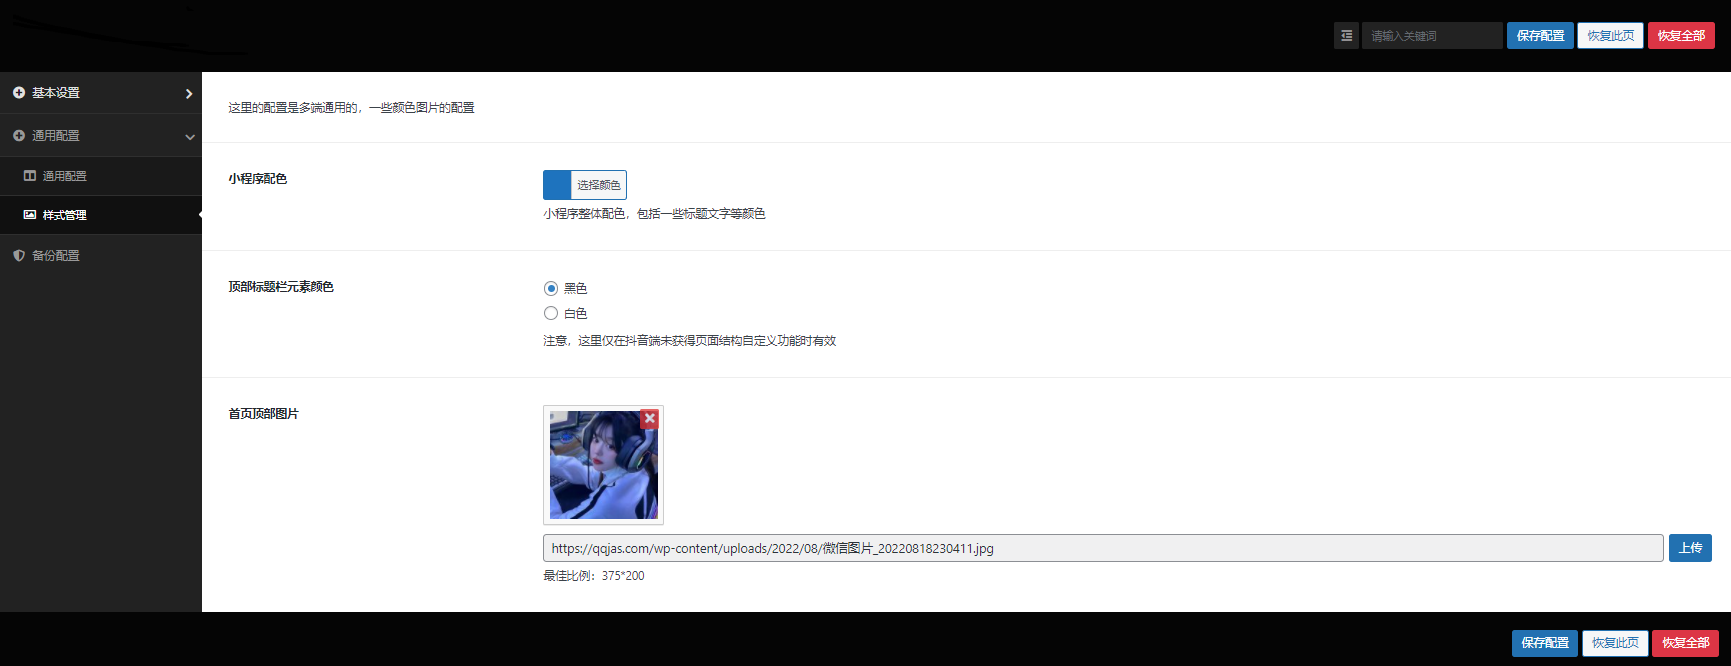
Task: Open the 样式管理 submenu item
Action: (x=64, y=215)
